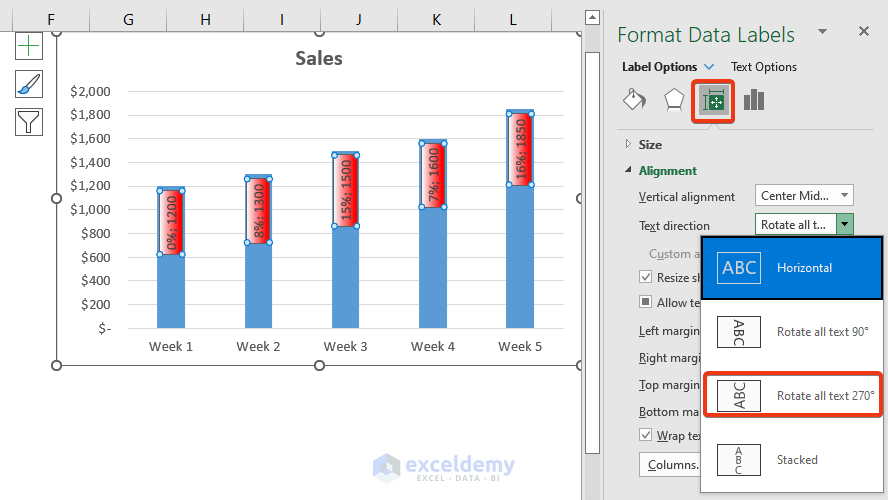This screenshot has width=888, height=500.
Task: Select the 0%; 1200 data label
Action: tap(171, 223)
